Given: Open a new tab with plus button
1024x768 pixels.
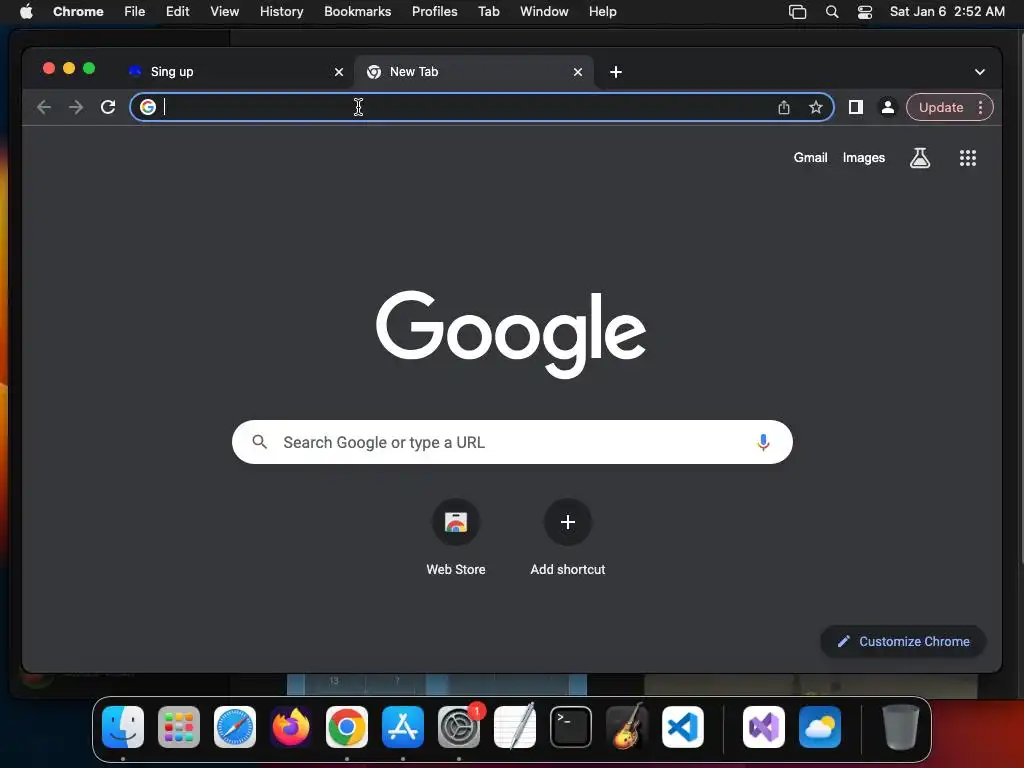Looking at the screenshot, I should tap(616, 72).
